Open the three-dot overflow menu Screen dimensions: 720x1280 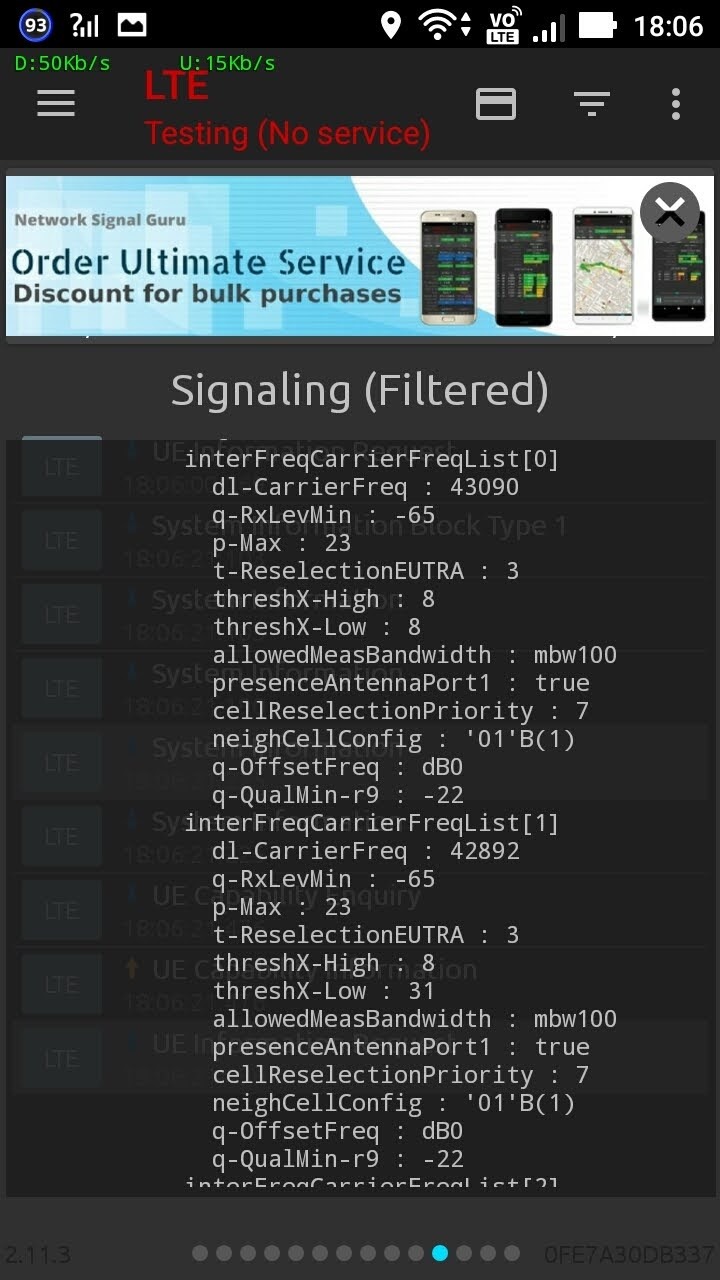click(676, 103)
